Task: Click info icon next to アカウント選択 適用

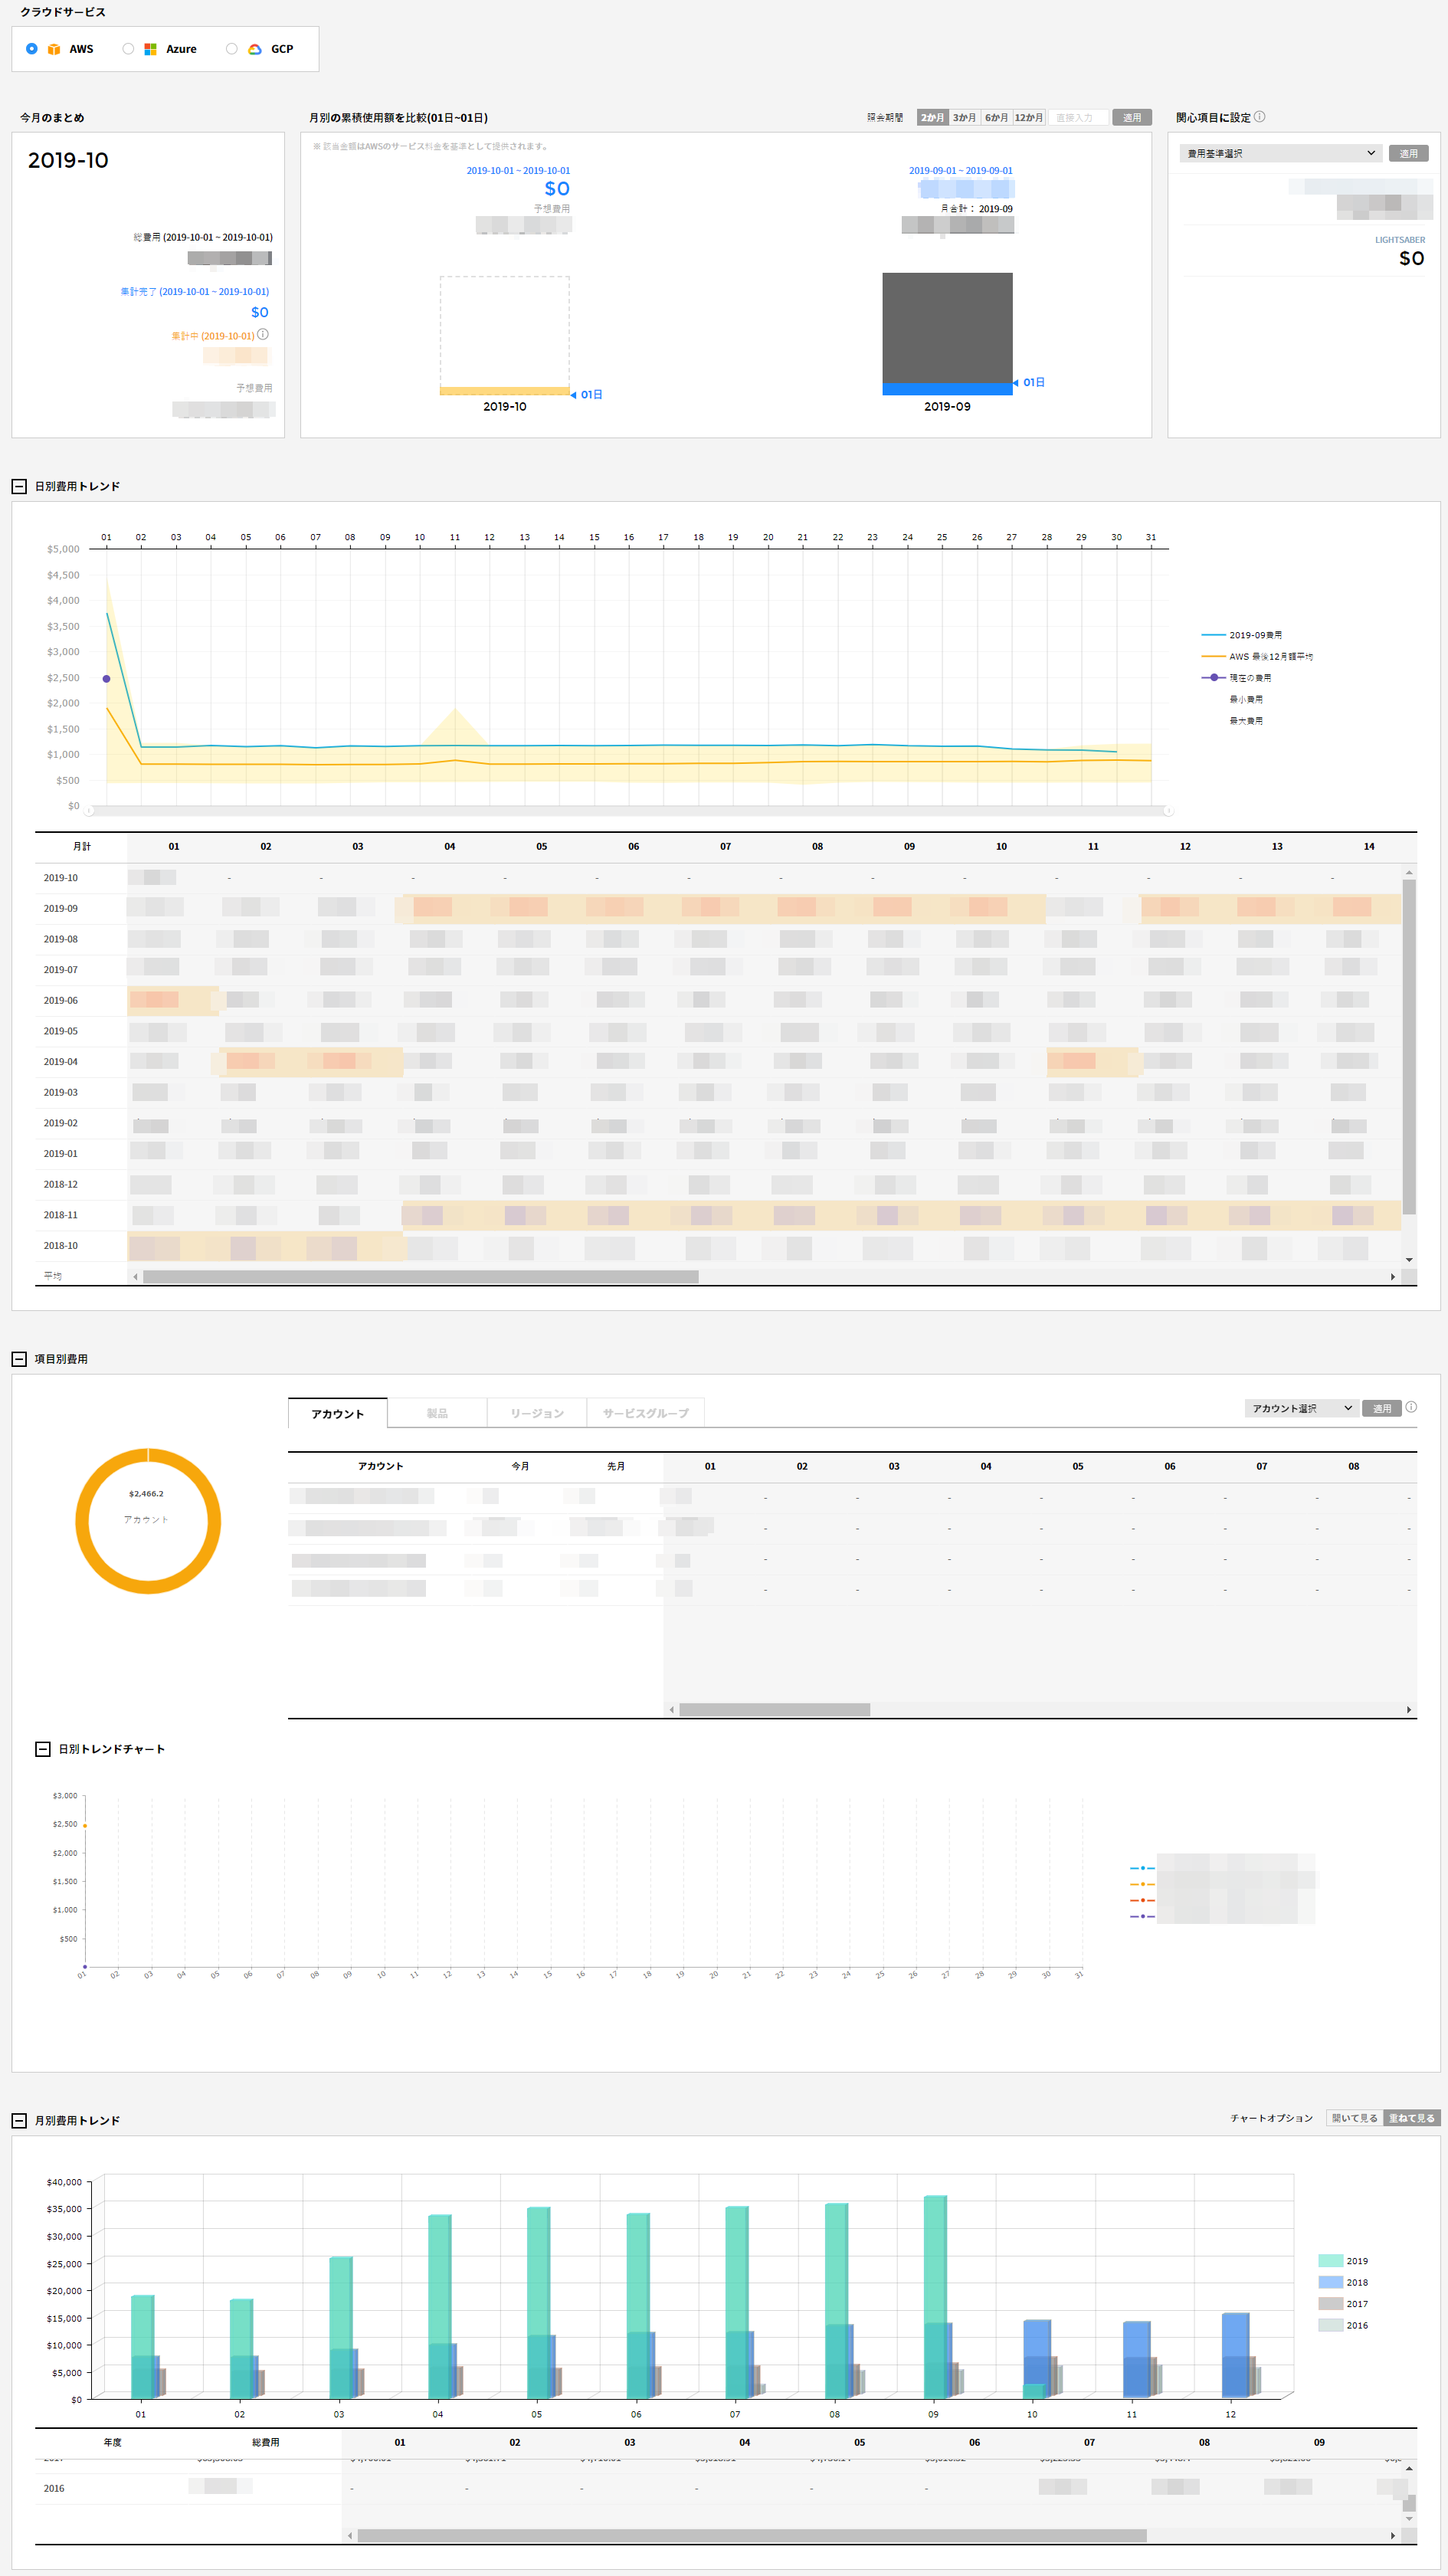Action: coord(1411,1407)
